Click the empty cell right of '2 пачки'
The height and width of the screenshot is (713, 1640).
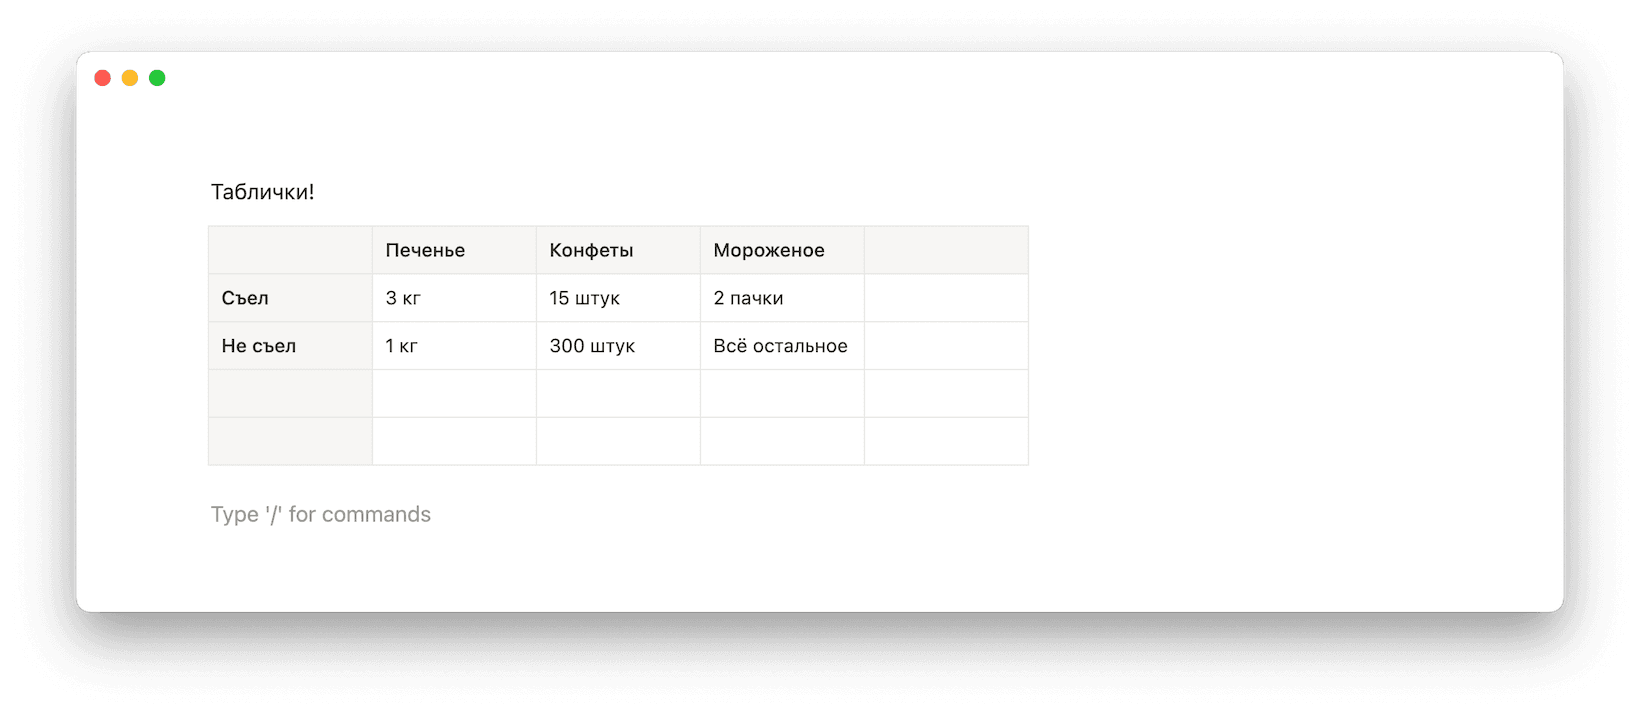946,298
